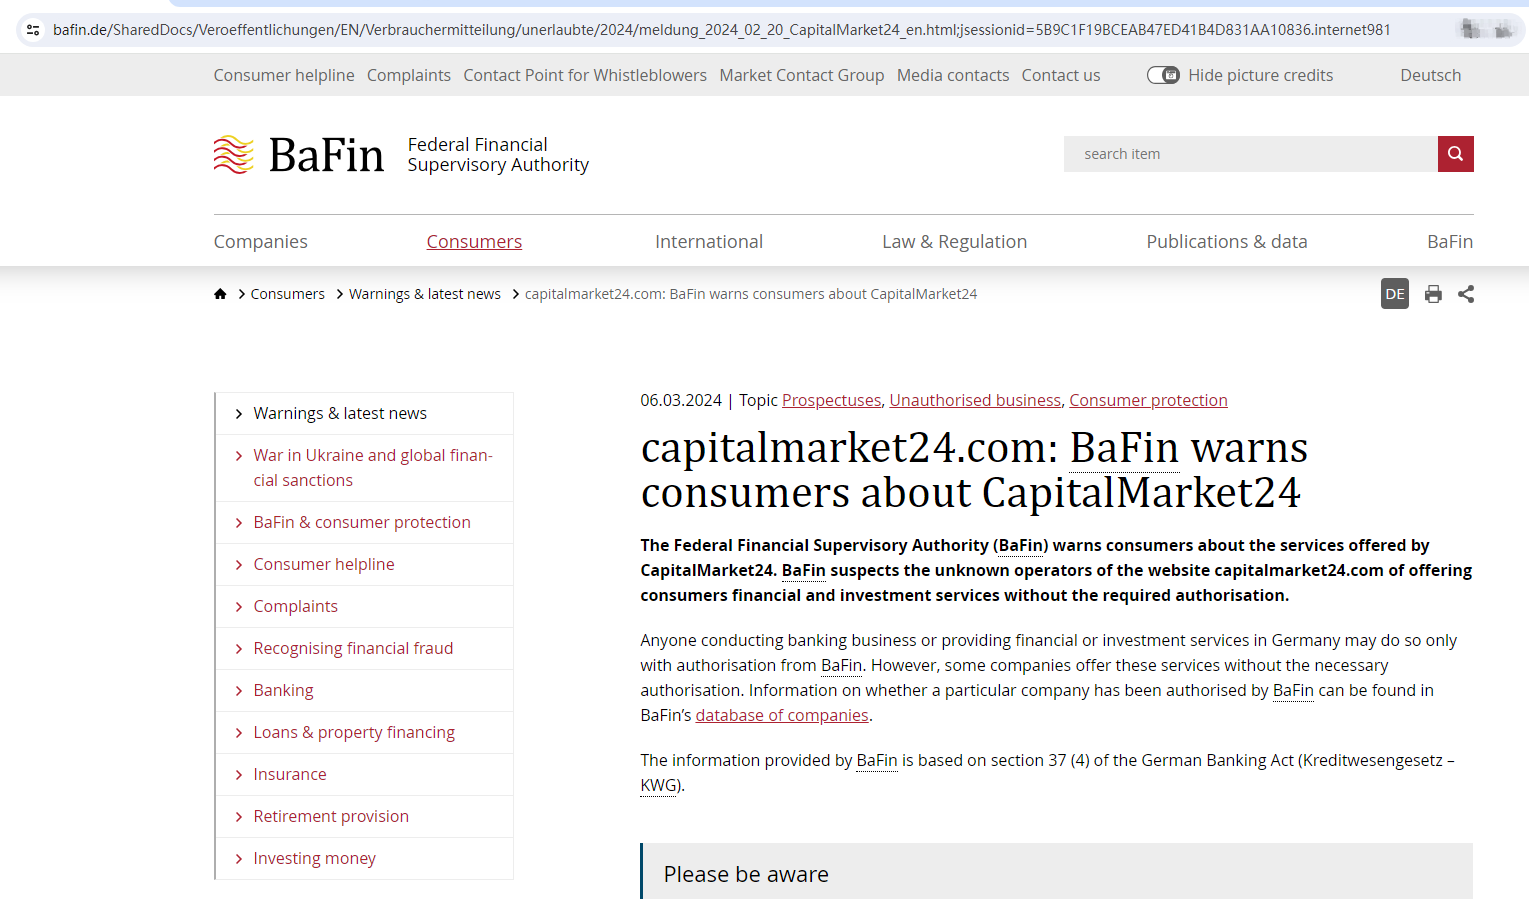Click the Please be aware heading
The image size is (1529, 899).
[x=746, y=874]
